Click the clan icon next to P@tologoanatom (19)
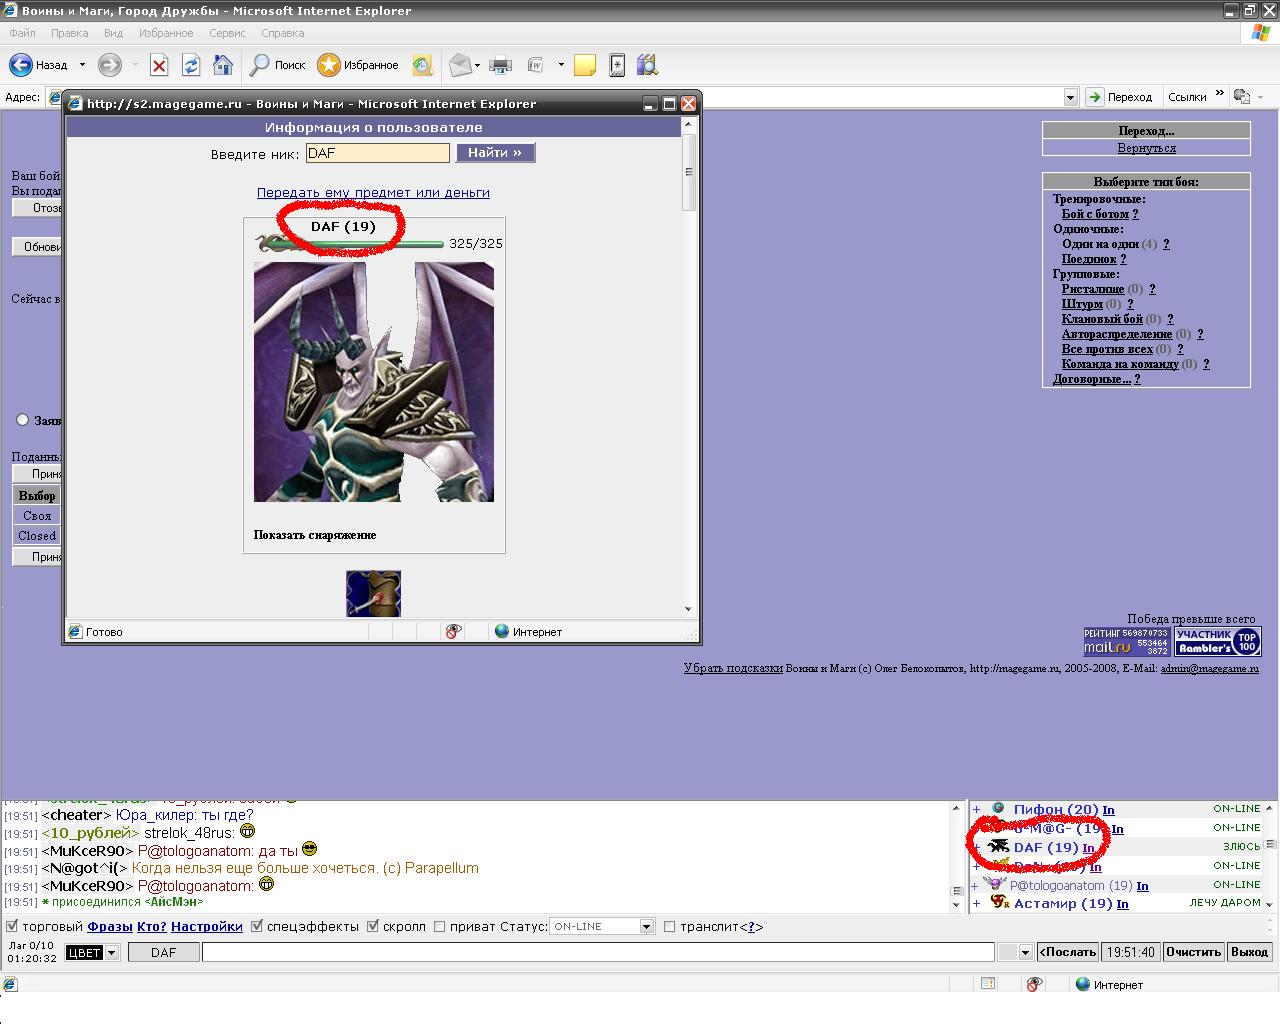 (995, 884)
